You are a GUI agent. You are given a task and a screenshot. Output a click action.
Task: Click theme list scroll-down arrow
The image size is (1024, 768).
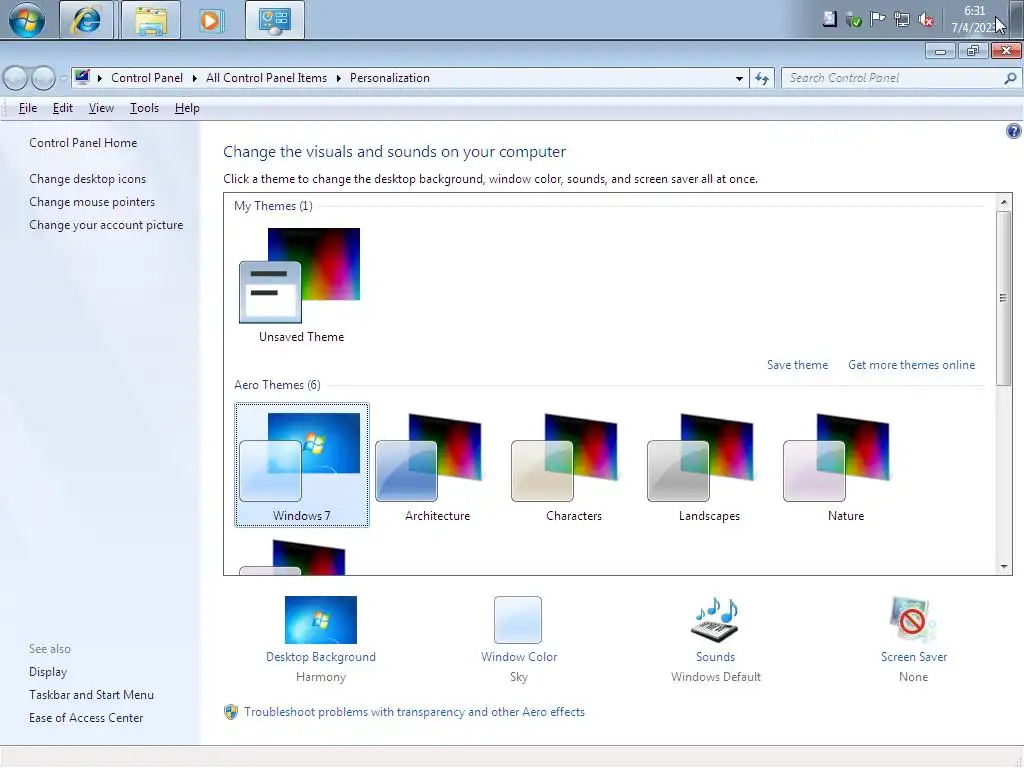[1004, 567]
